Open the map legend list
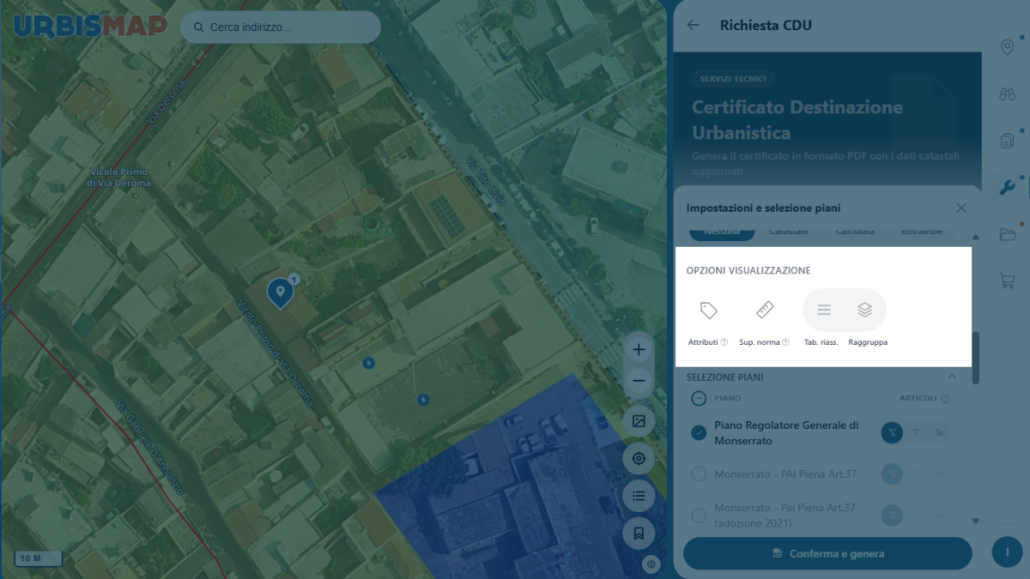 (638, 496)
